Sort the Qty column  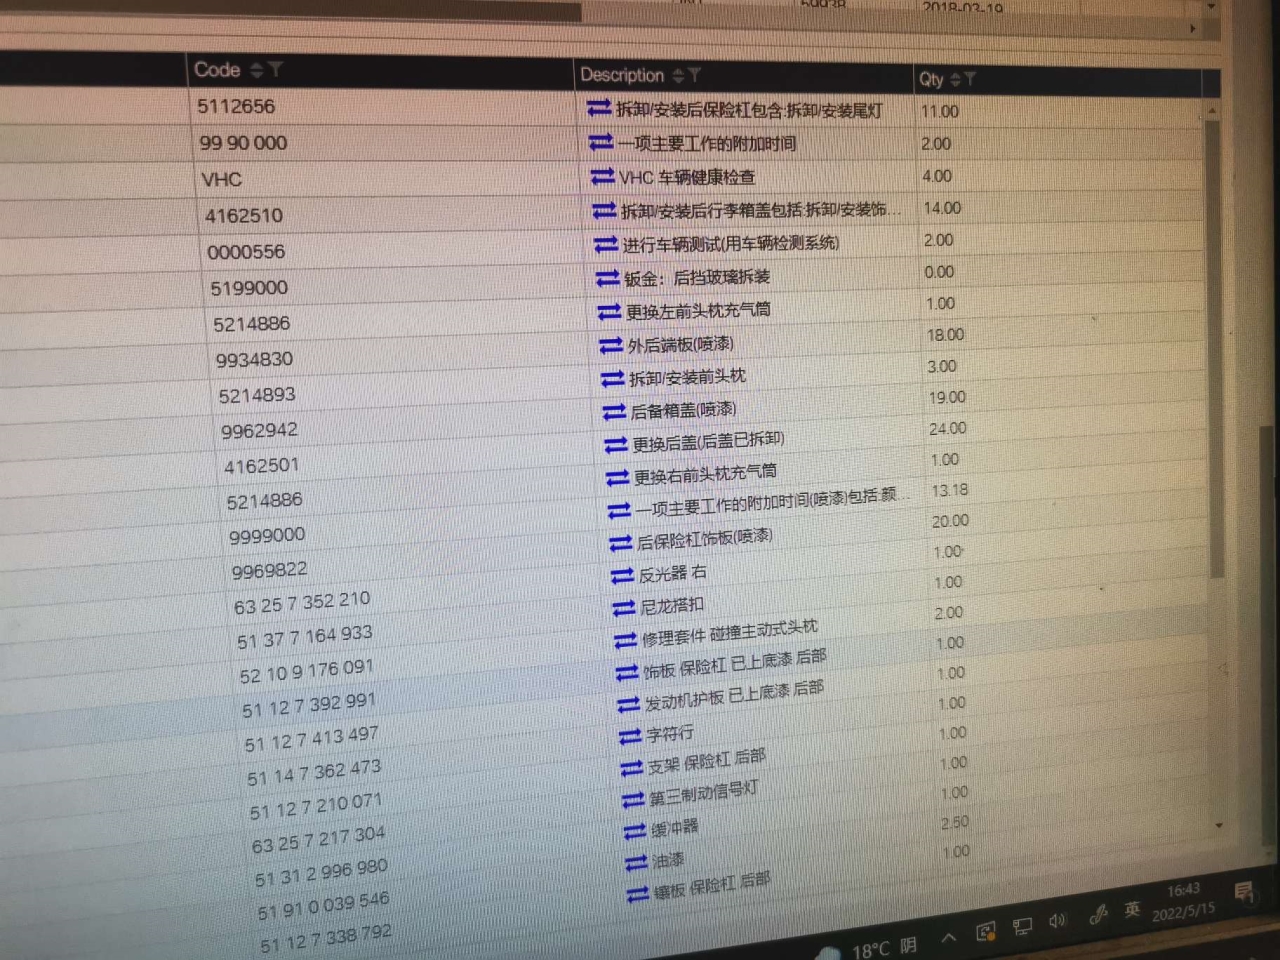(x=954, y=79)
